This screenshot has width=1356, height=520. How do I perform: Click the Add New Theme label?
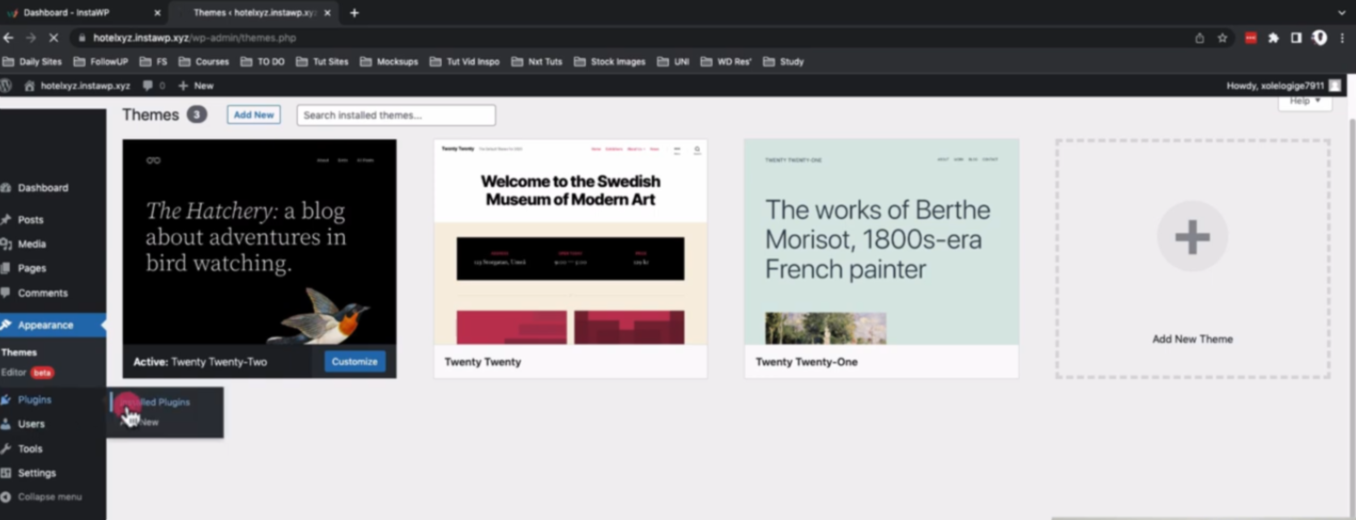click(x=1192, y=339)
